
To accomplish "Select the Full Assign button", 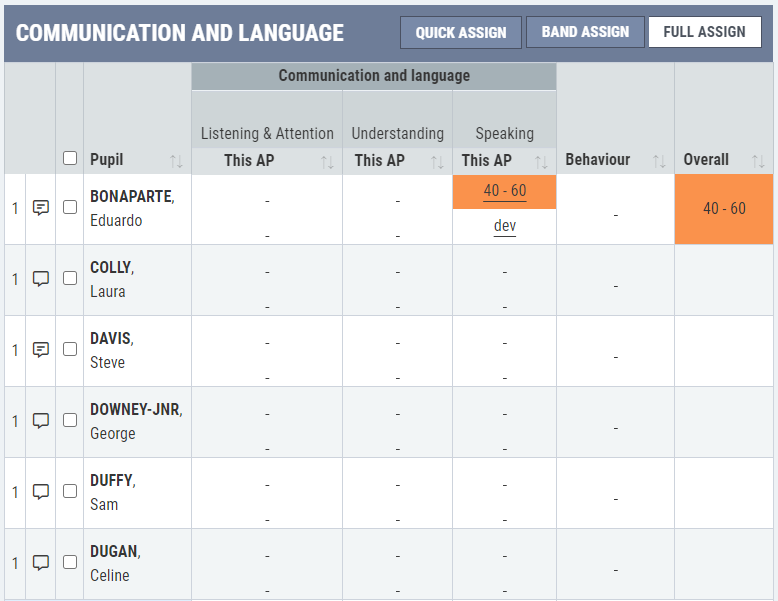I will tap(705, 32).
